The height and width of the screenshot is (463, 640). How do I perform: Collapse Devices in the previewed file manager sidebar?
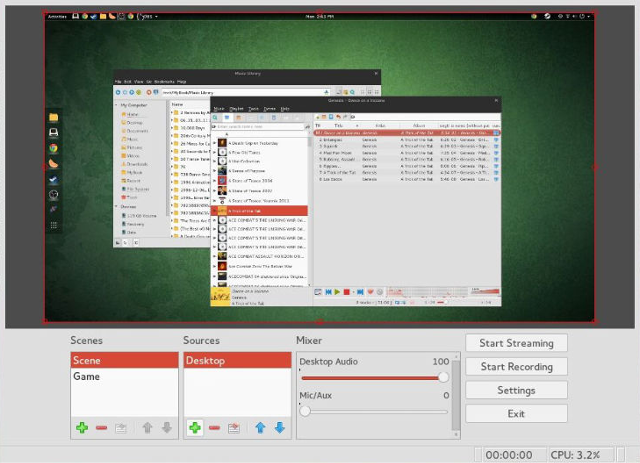pyautogui.click(x=116, y=207)
